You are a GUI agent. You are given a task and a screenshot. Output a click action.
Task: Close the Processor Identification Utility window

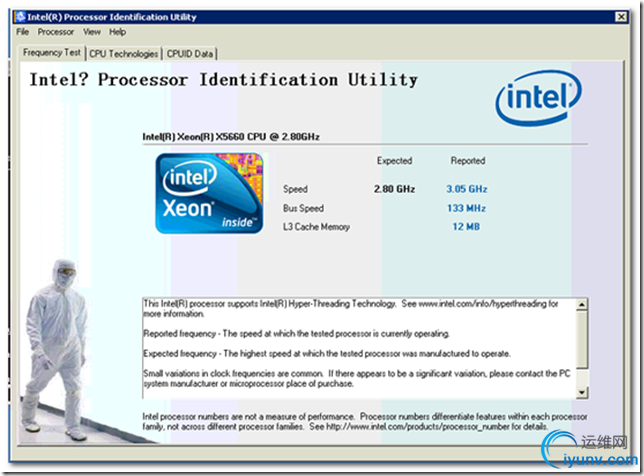tap(621, 17)
